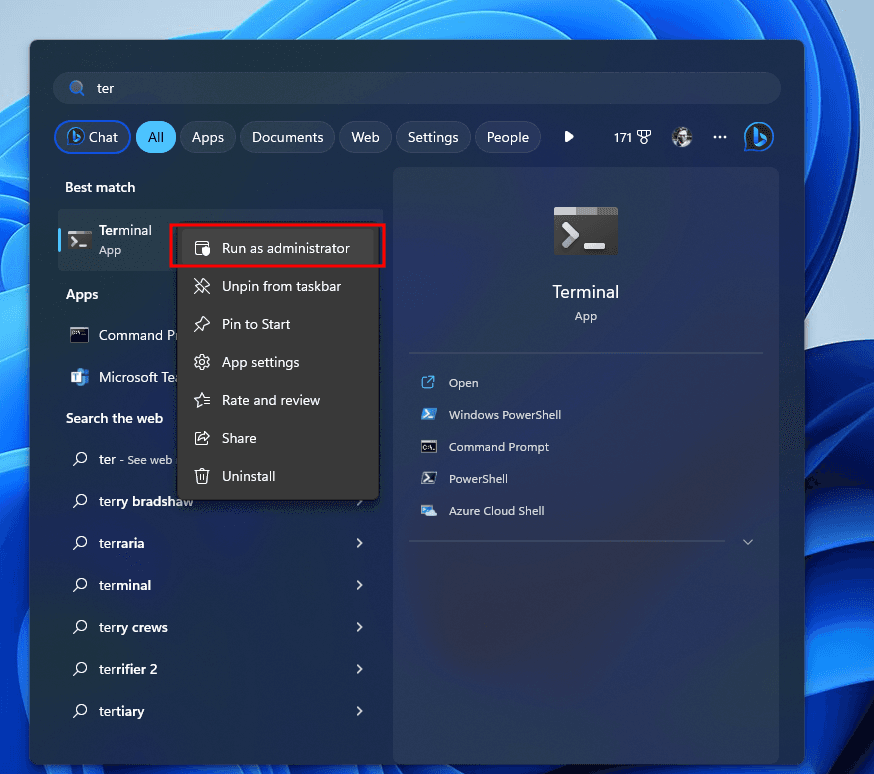Click the star icon beside Rate and review
The image size is (874, 774).
pyautogui.click(x=202, y=400)
